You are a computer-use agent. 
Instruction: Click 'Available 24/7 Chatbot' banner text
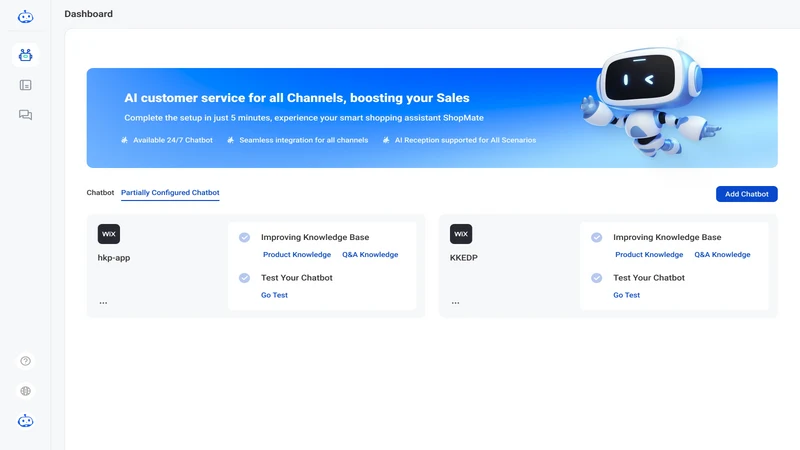point(172,140)
